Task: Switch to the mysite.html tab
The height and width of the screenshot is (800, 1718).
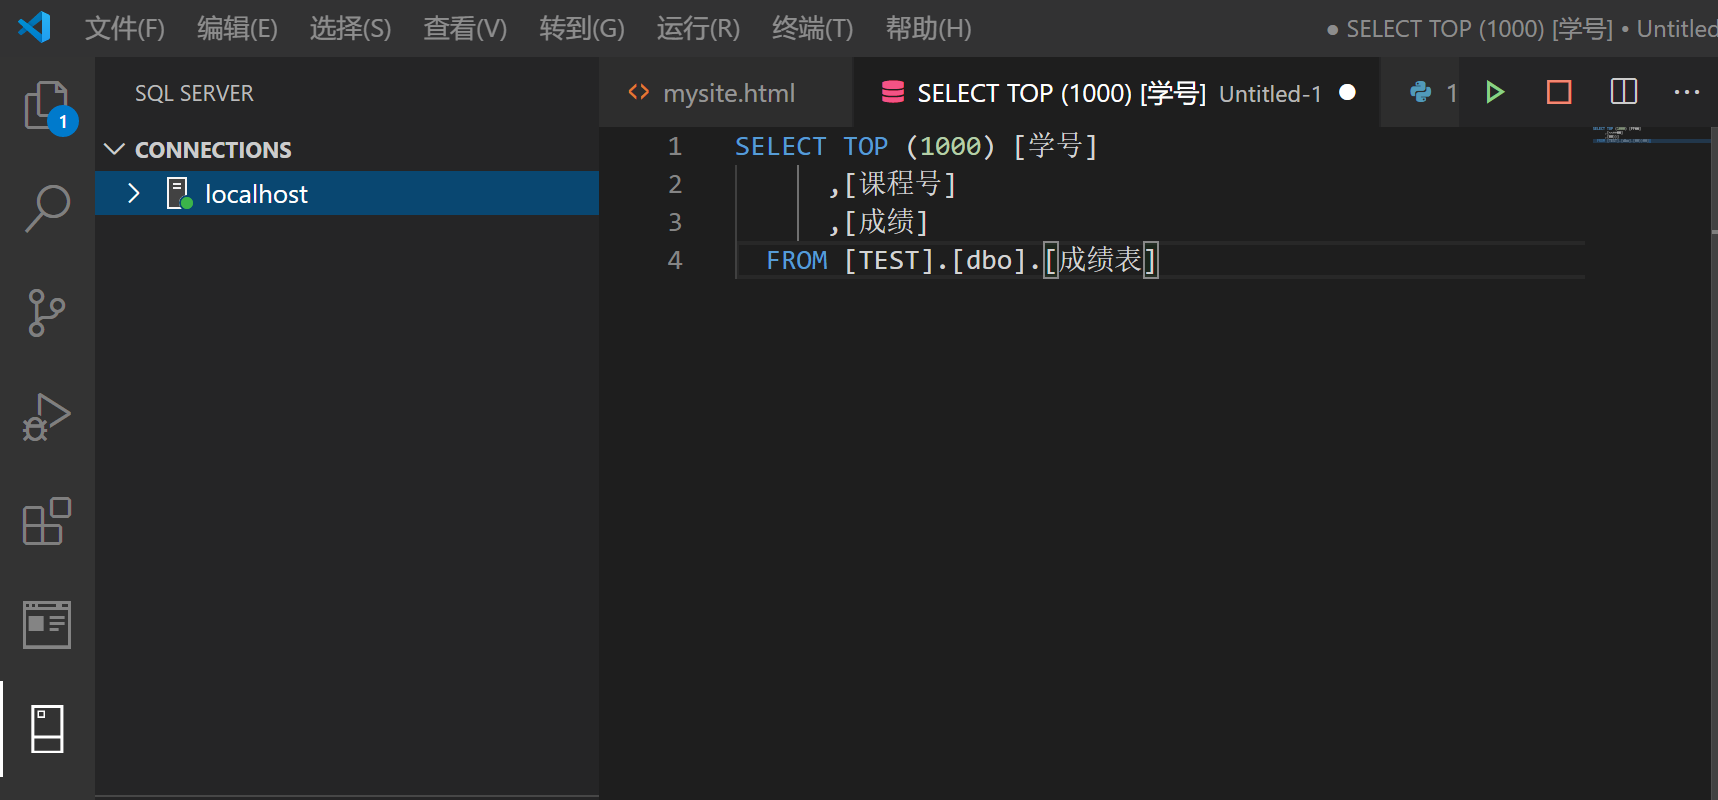Action: tap(726, 92)
